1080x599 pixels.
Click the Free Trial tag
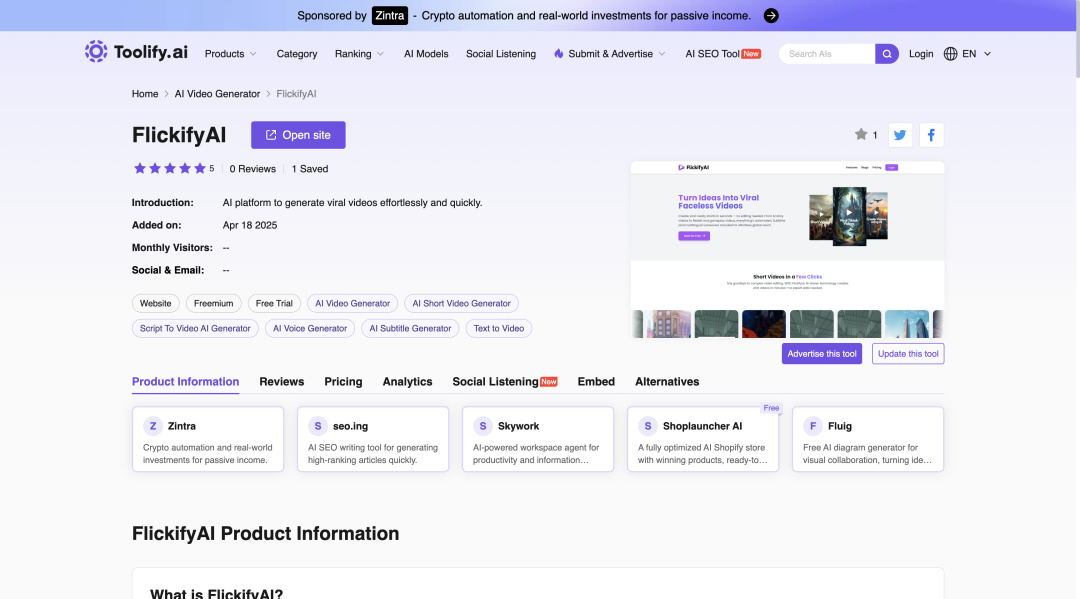point(274,304)
